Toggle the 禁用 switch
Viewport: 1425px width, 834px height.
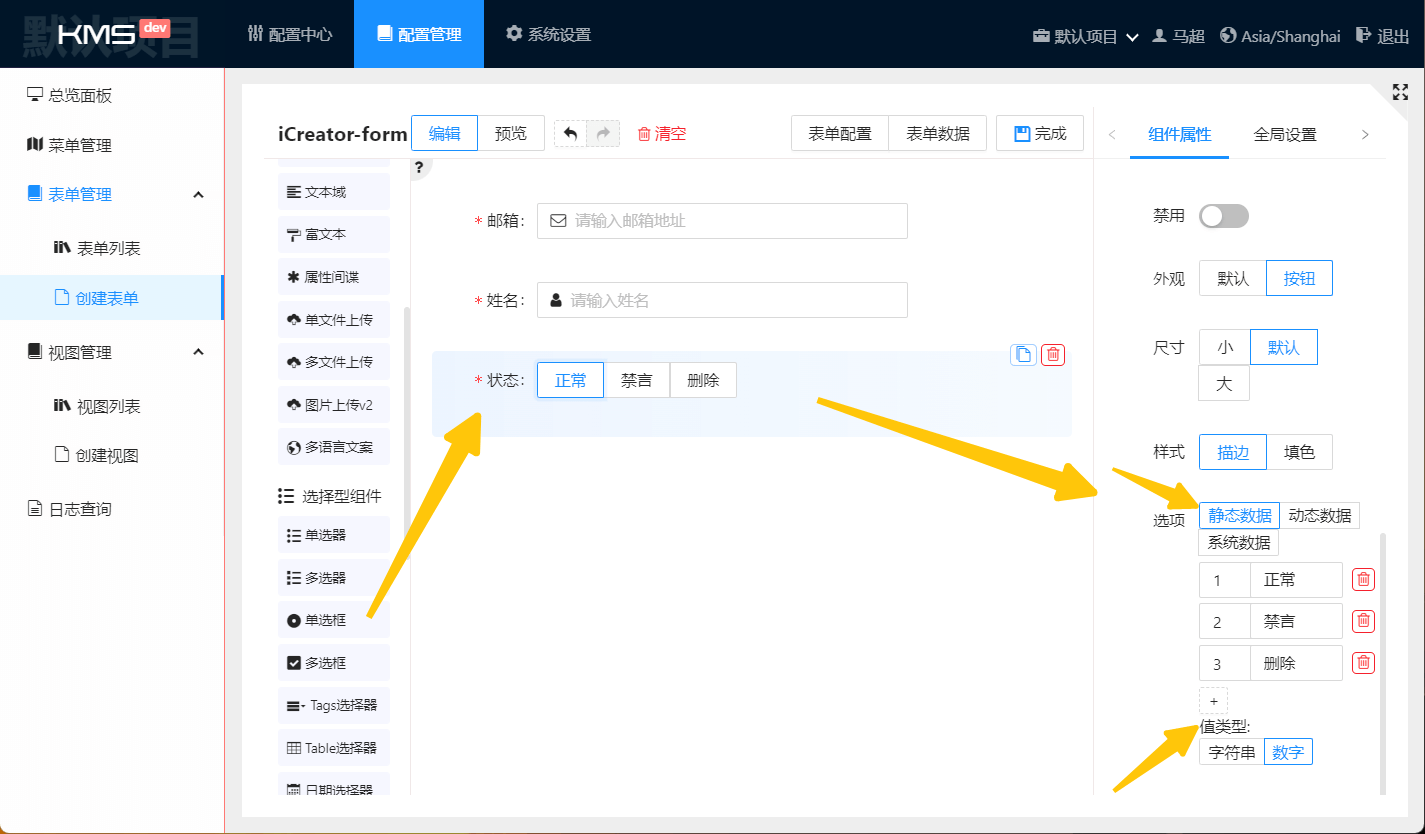coord(1224,216)
